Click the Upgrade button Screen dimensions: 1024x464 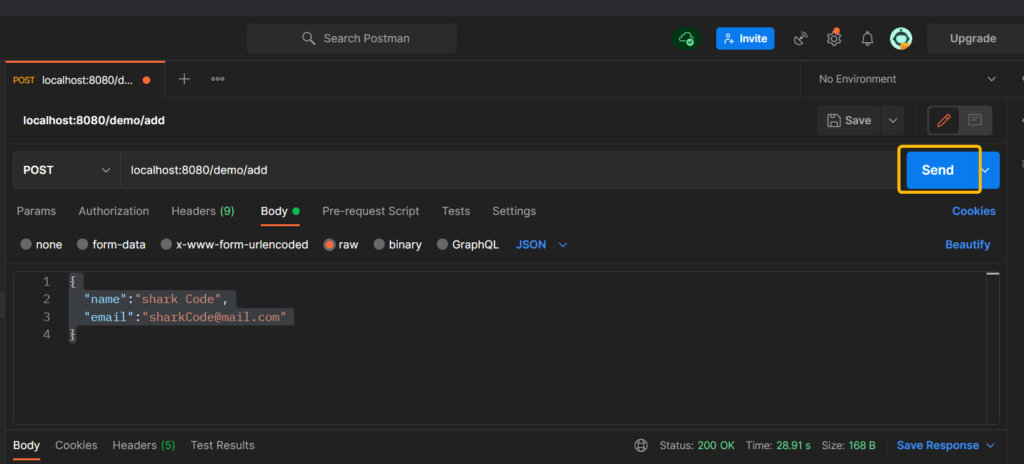[x=972, y=39]
